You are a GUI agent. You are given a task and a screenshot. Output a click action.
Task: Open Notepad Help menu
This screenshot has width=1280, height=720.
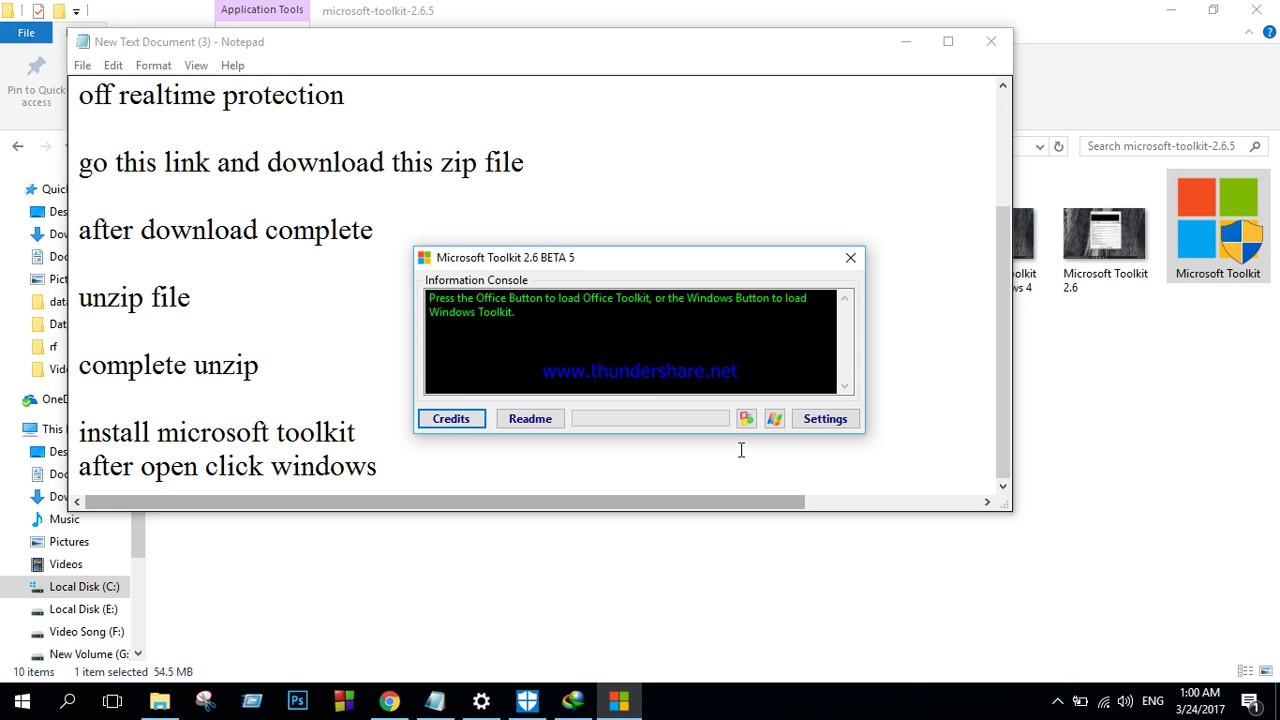pyautogui.click(x=232, y=65)
